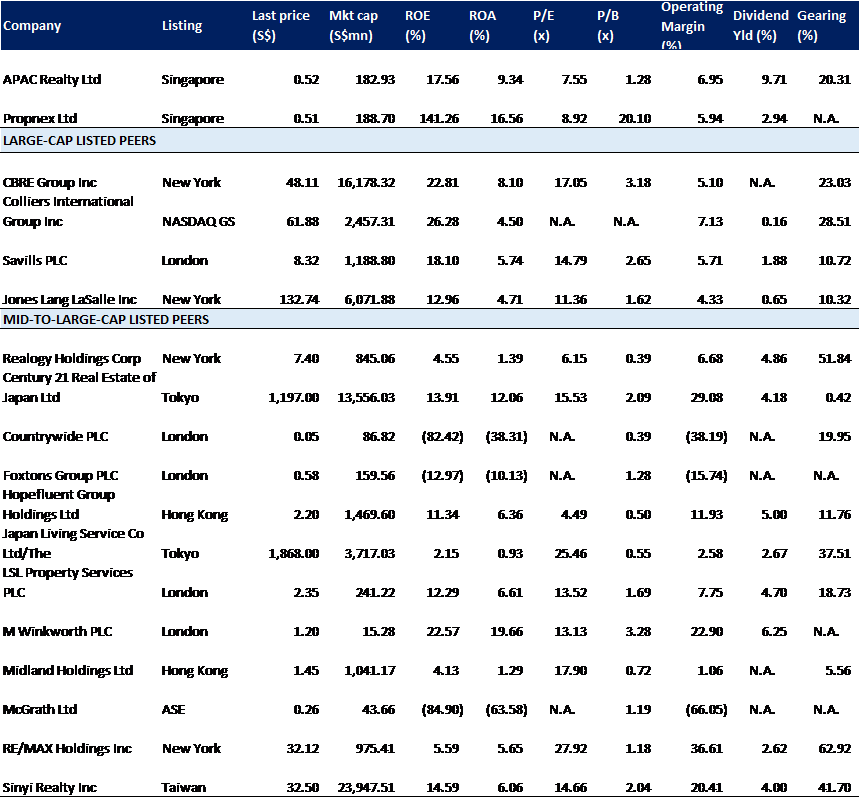The image size is (860, 798).
Task: Click the ROA (%) column header
Action: pyautogui.click(x=482, y=26)
